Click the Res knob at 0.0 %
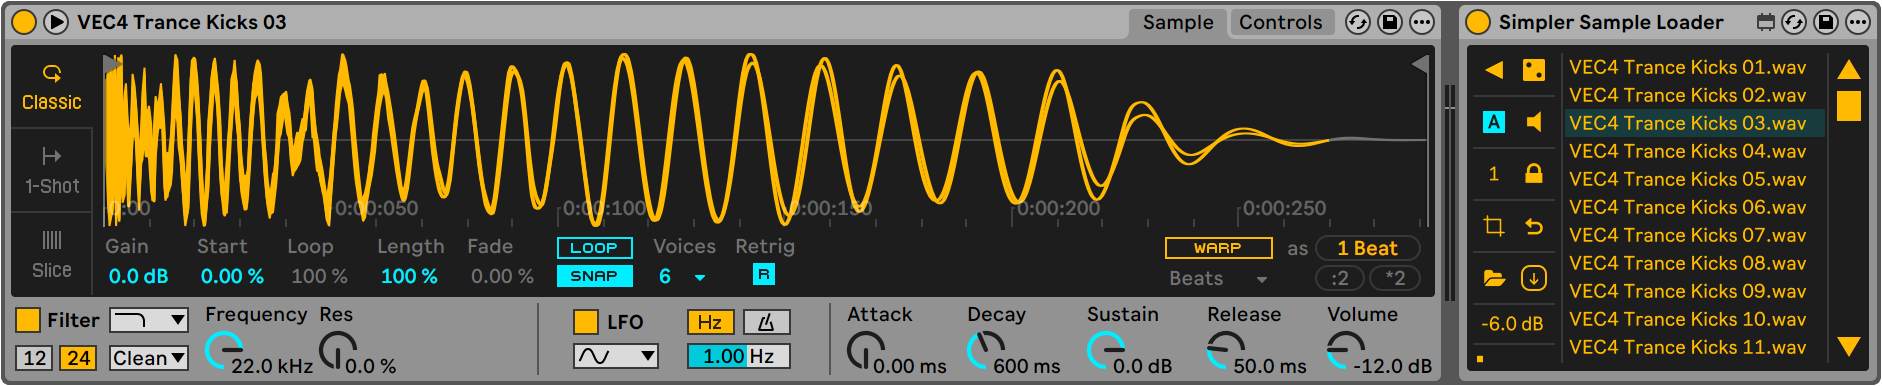This screenshot has height=386, width=1882. pyautogui.click(x=338, y=351)
